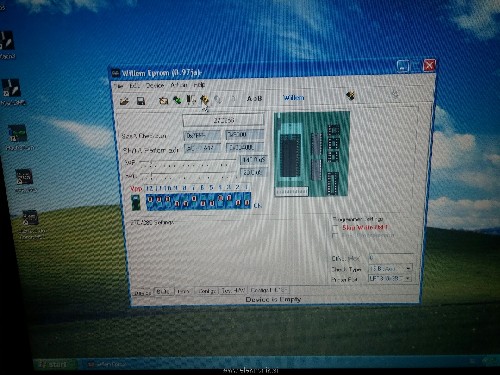Click the Config tab at bottom

207,291
